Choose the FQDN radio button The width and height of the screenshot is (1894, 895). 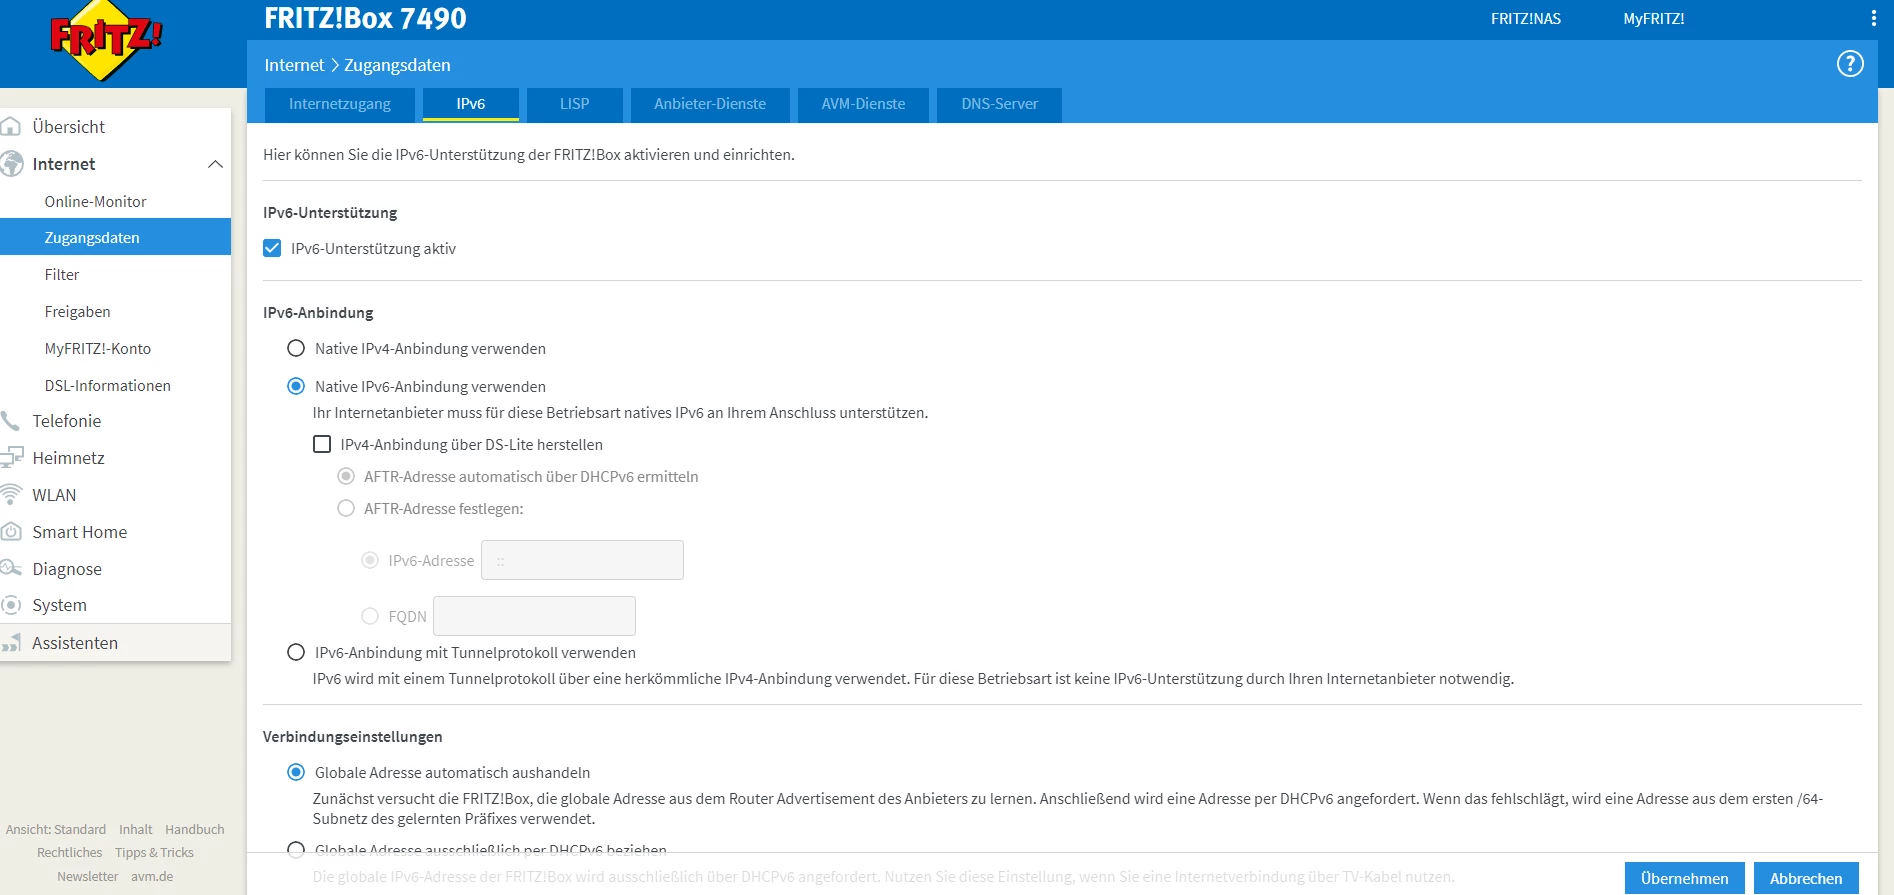tap(370, 616)
